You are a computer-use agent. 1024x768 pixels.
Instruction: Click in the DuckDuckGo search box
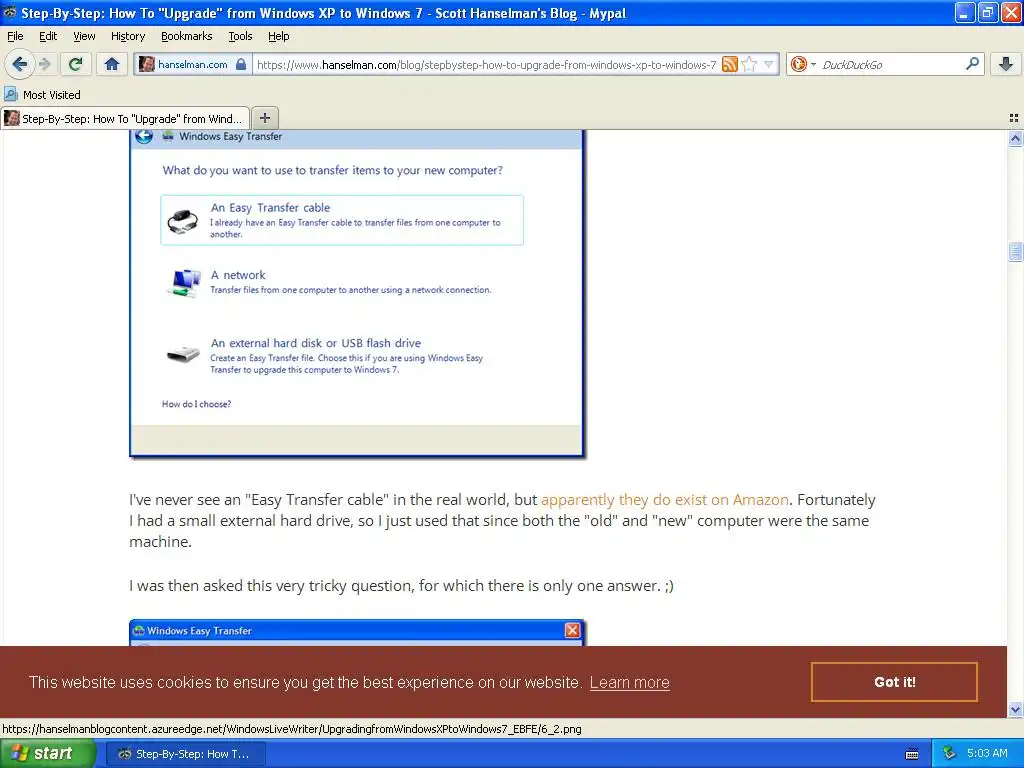click(891, 64)
